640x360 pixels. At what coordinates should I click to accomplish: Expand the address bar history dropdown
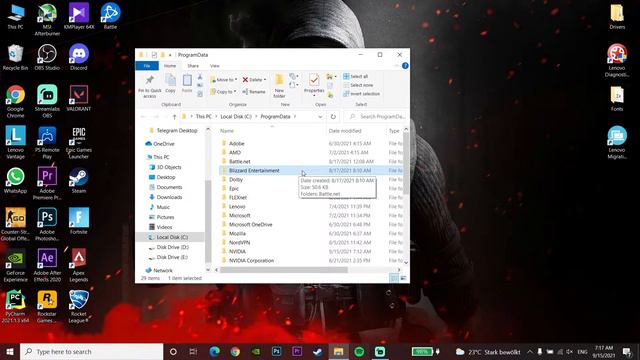click(320, 117)
